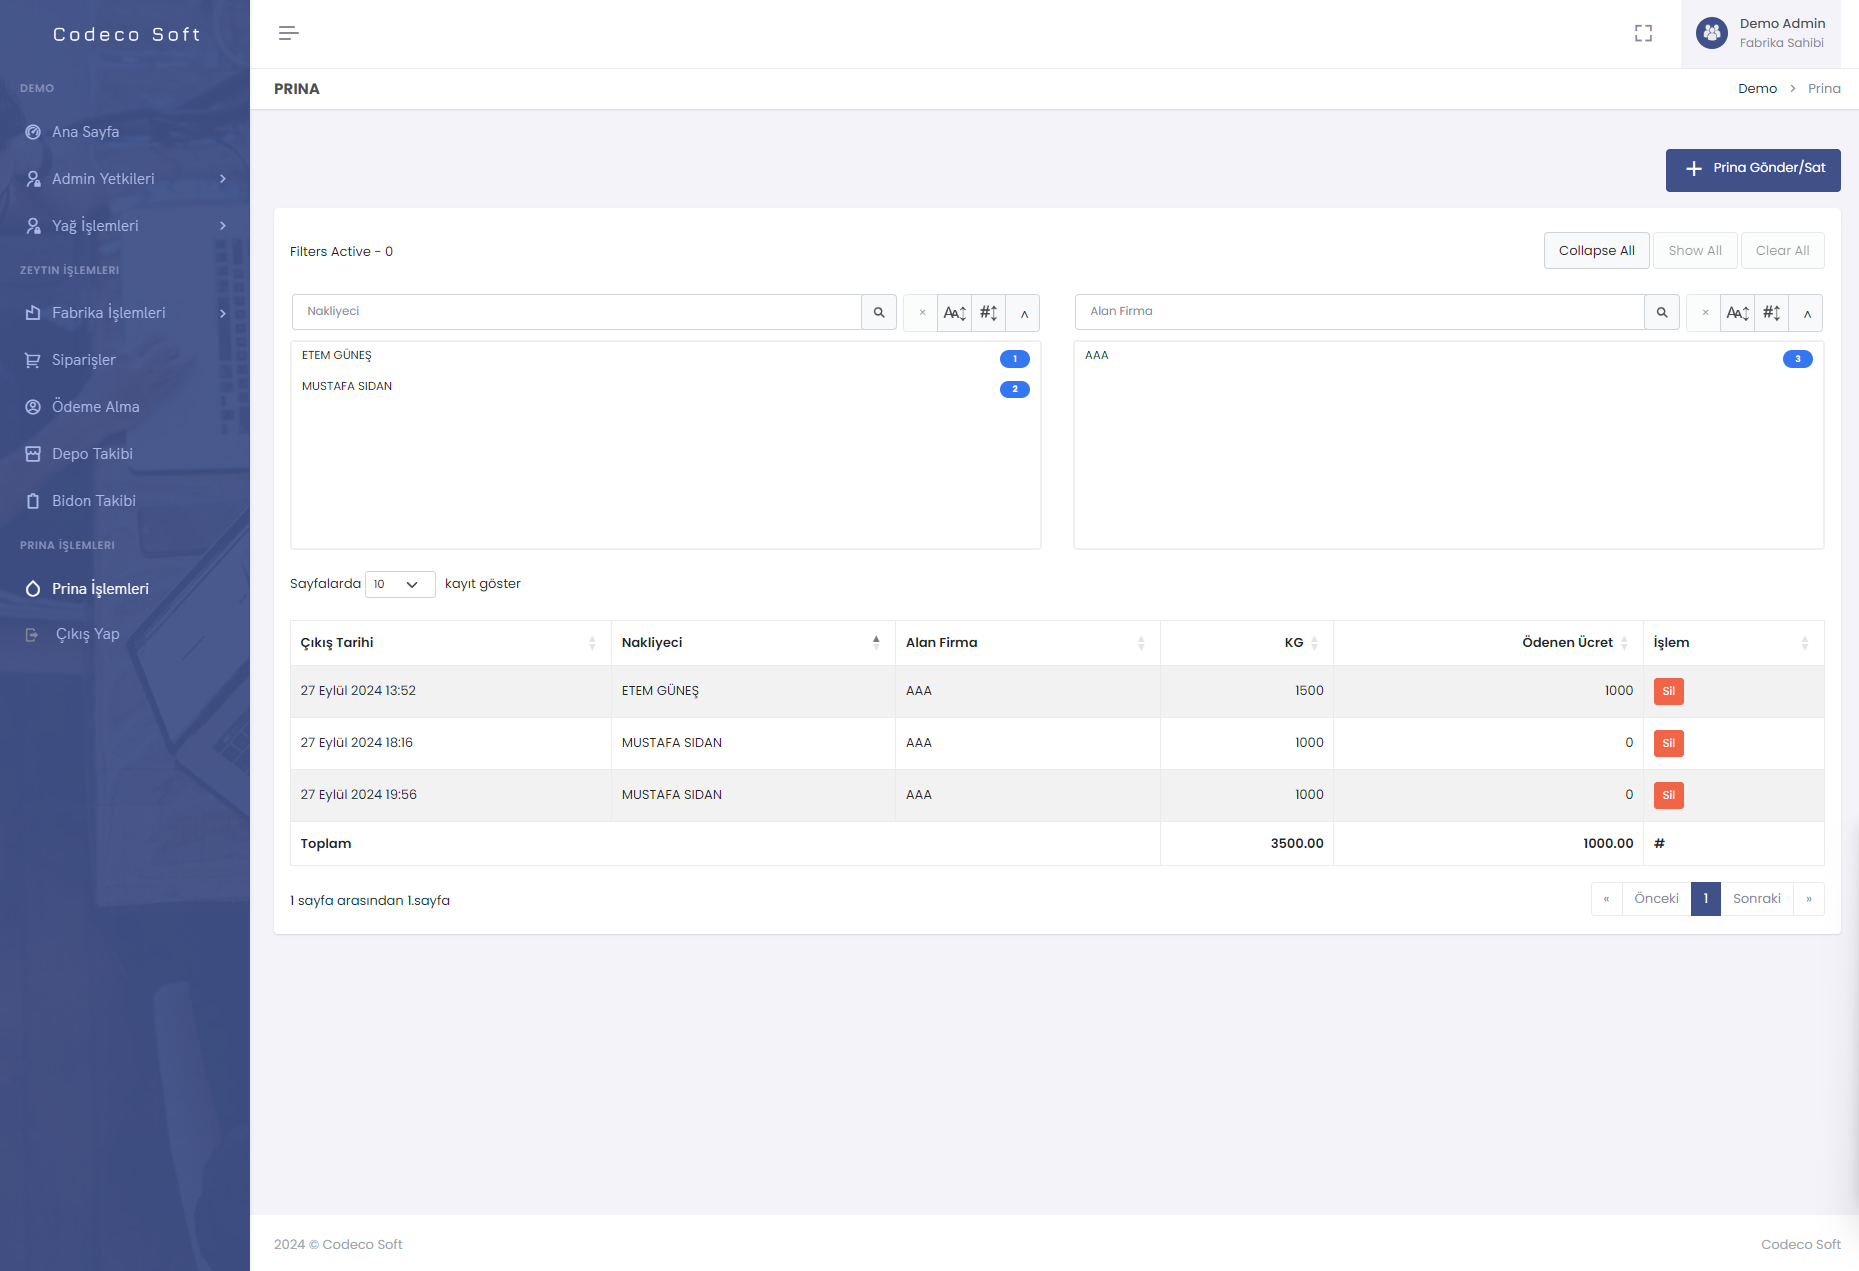The width and height of the screenshot is (1859, 1271).
Task: Sort Nakliyeci filter alphabetically
Action: pos(954,312)
